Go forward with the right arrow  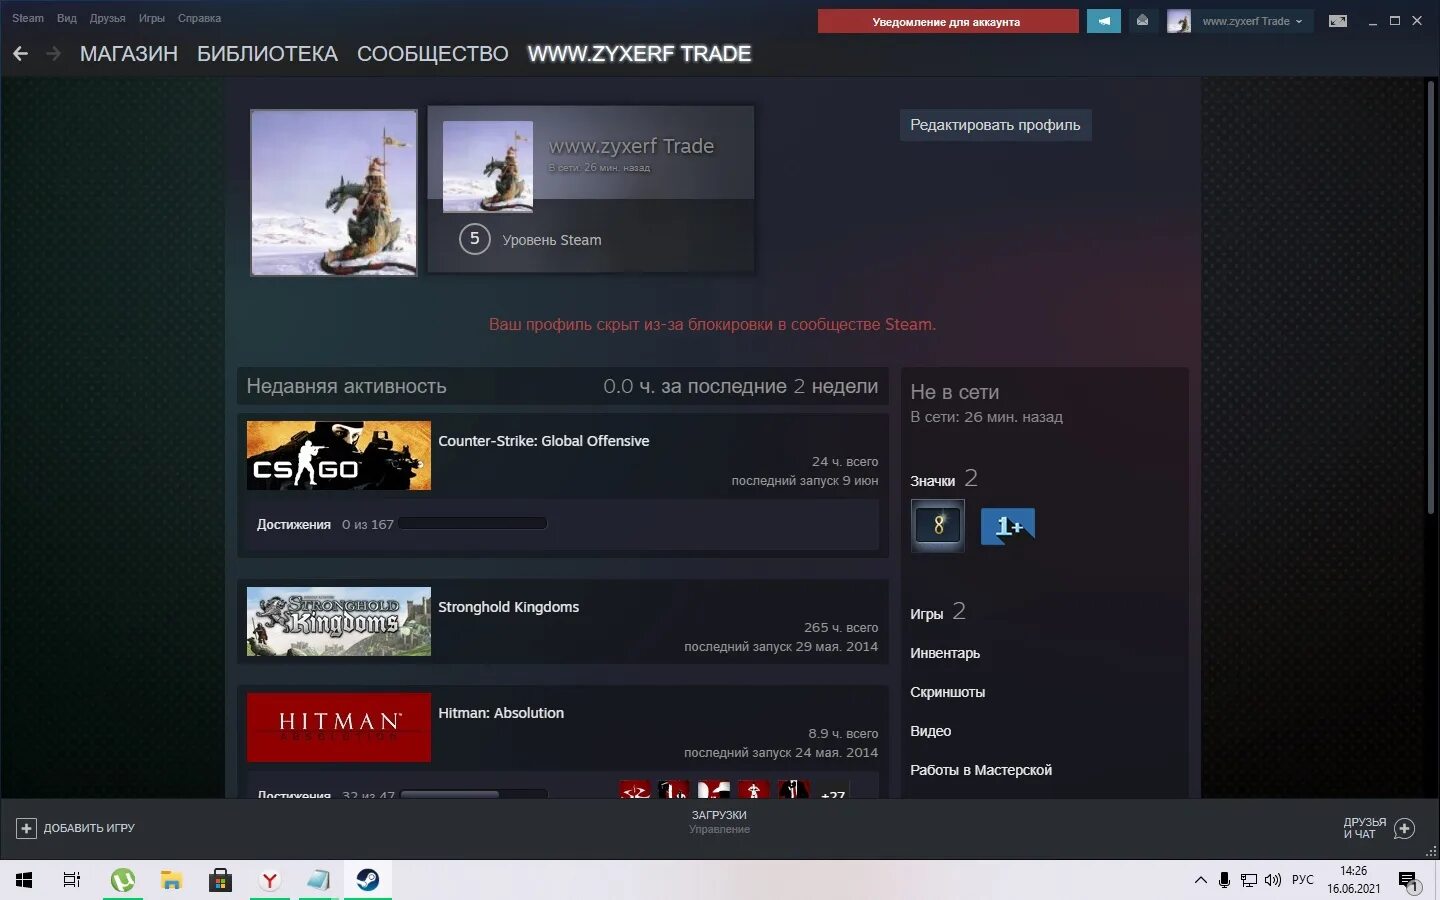point(54,54)
